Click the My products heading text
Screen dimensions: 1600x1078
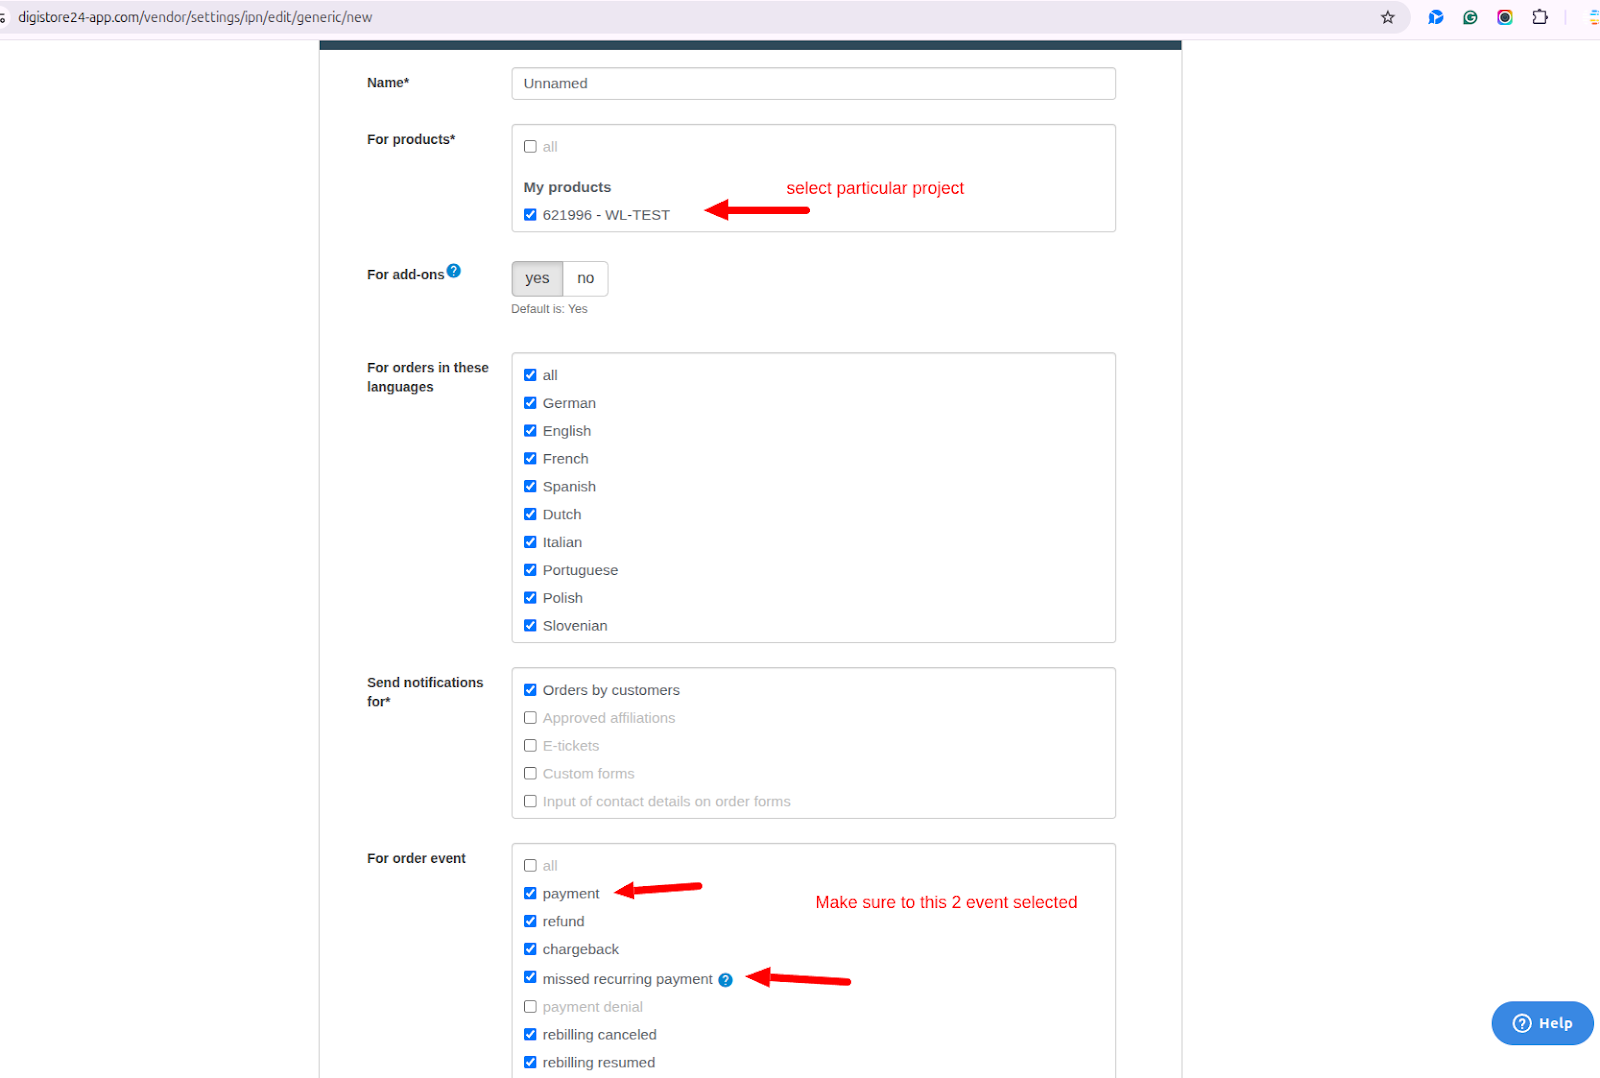(567, 187)
